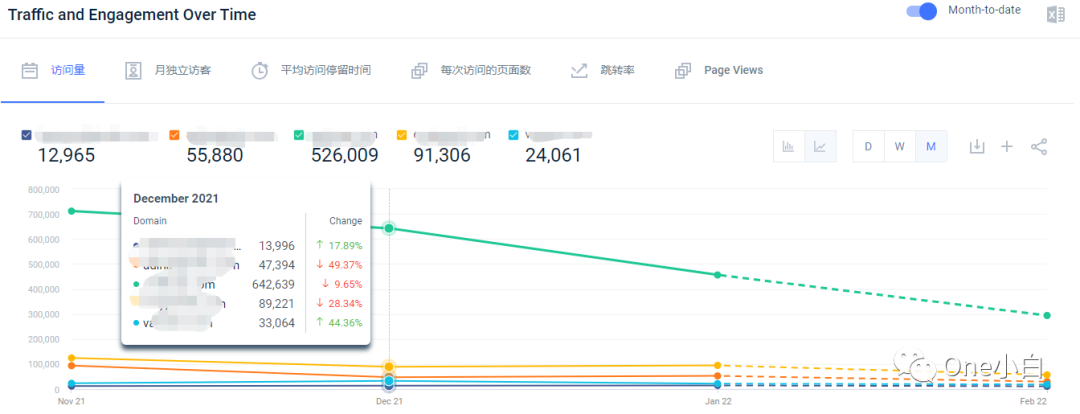The height and width of the screenshot is (414, 1080).
Task: Select the line chart view icon
Action: pyautogui.click(x=820, y=146)
